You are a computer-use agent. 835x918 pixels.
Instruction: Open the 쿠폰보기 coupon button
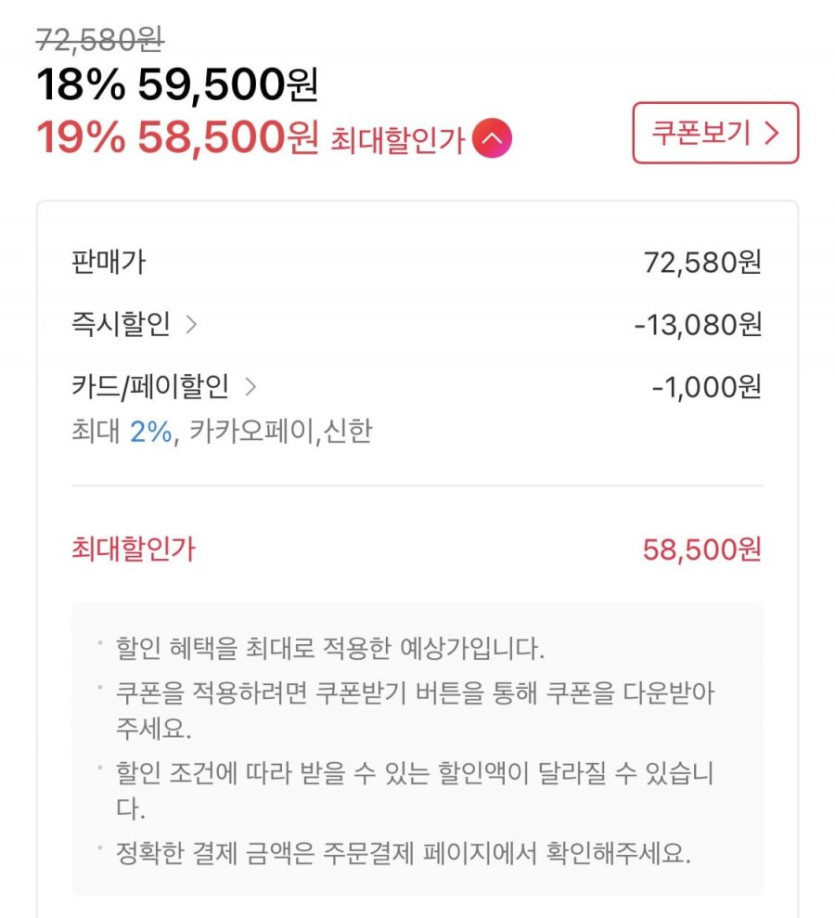[715, 133]
